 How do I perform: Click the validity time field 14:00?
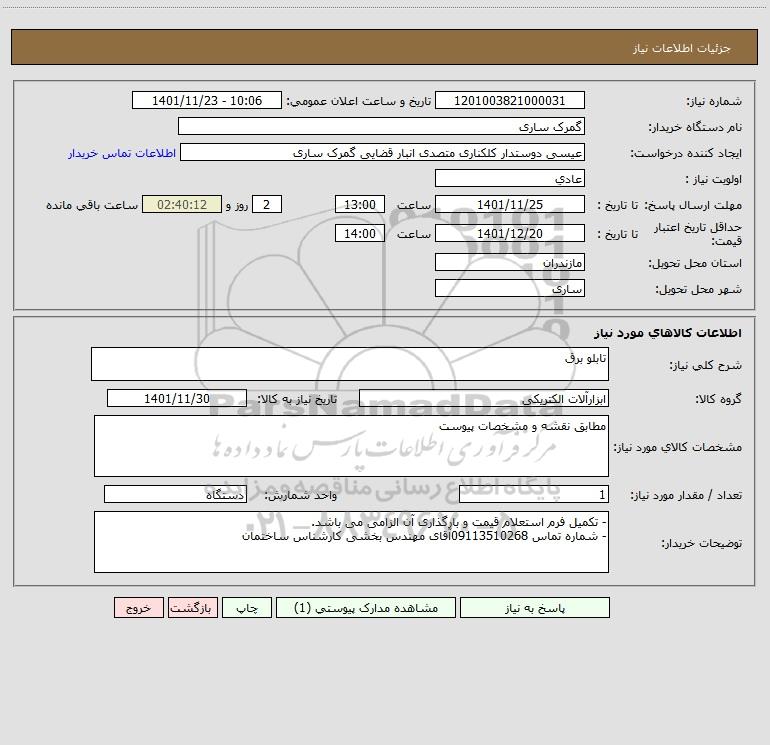[359, 233]
